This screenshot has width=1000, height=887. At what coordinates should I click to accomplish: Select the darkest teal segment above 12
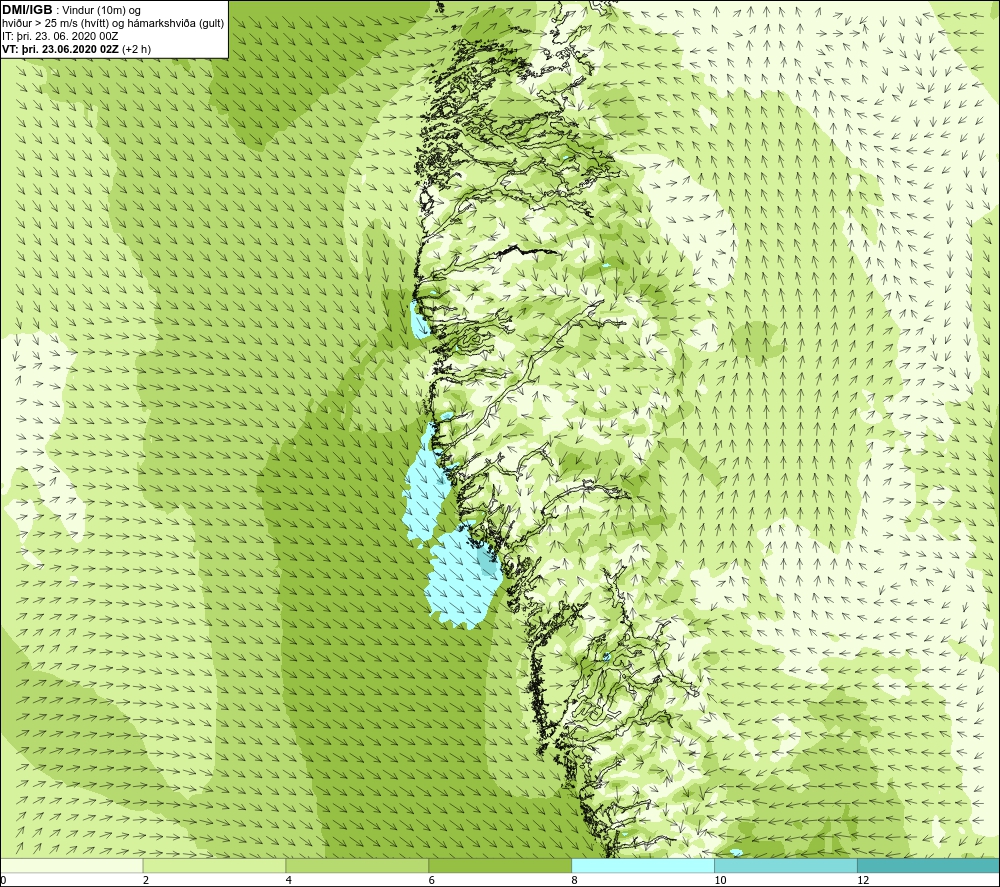point(929,865)
